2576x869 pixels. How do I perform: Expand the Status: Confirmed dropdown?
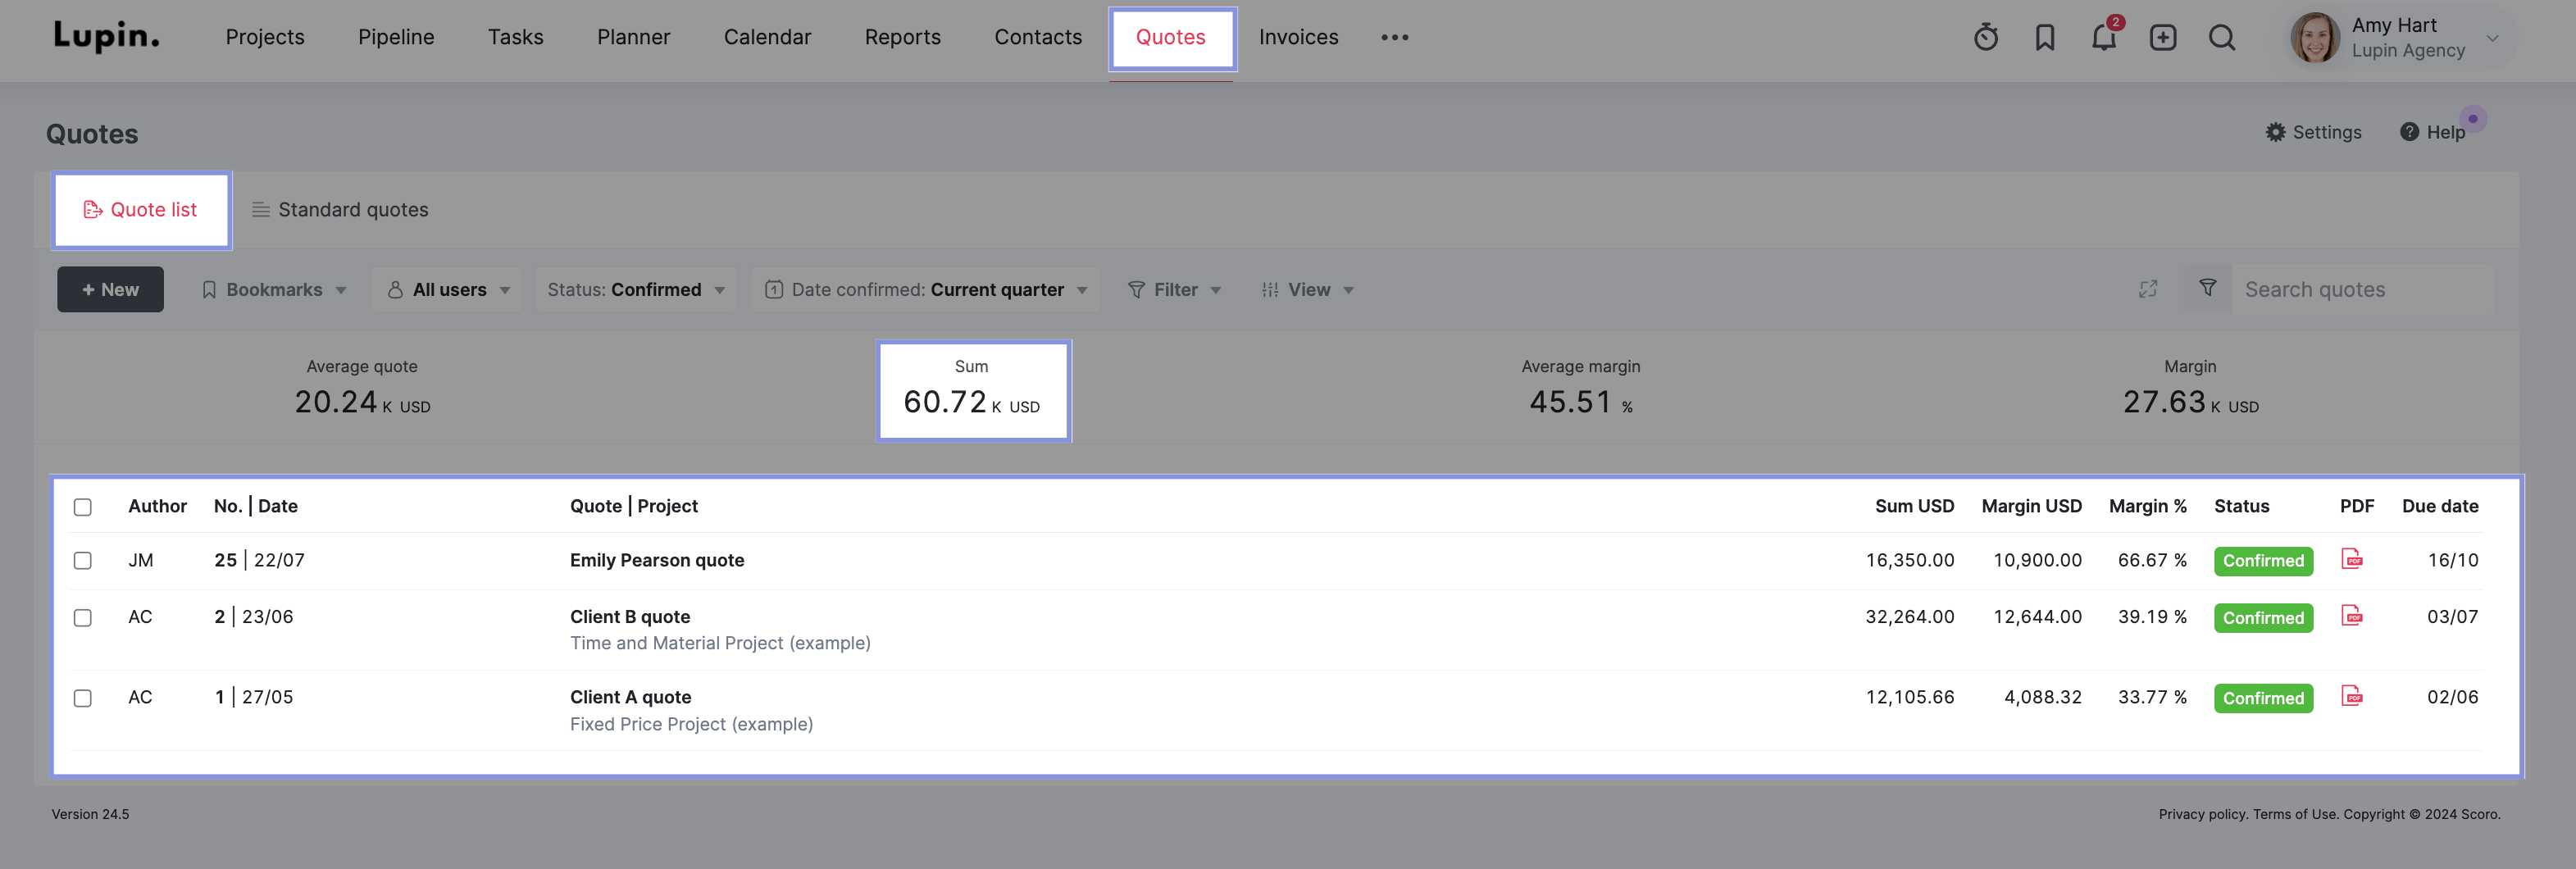pyautogui.click(x=635, y=290)
